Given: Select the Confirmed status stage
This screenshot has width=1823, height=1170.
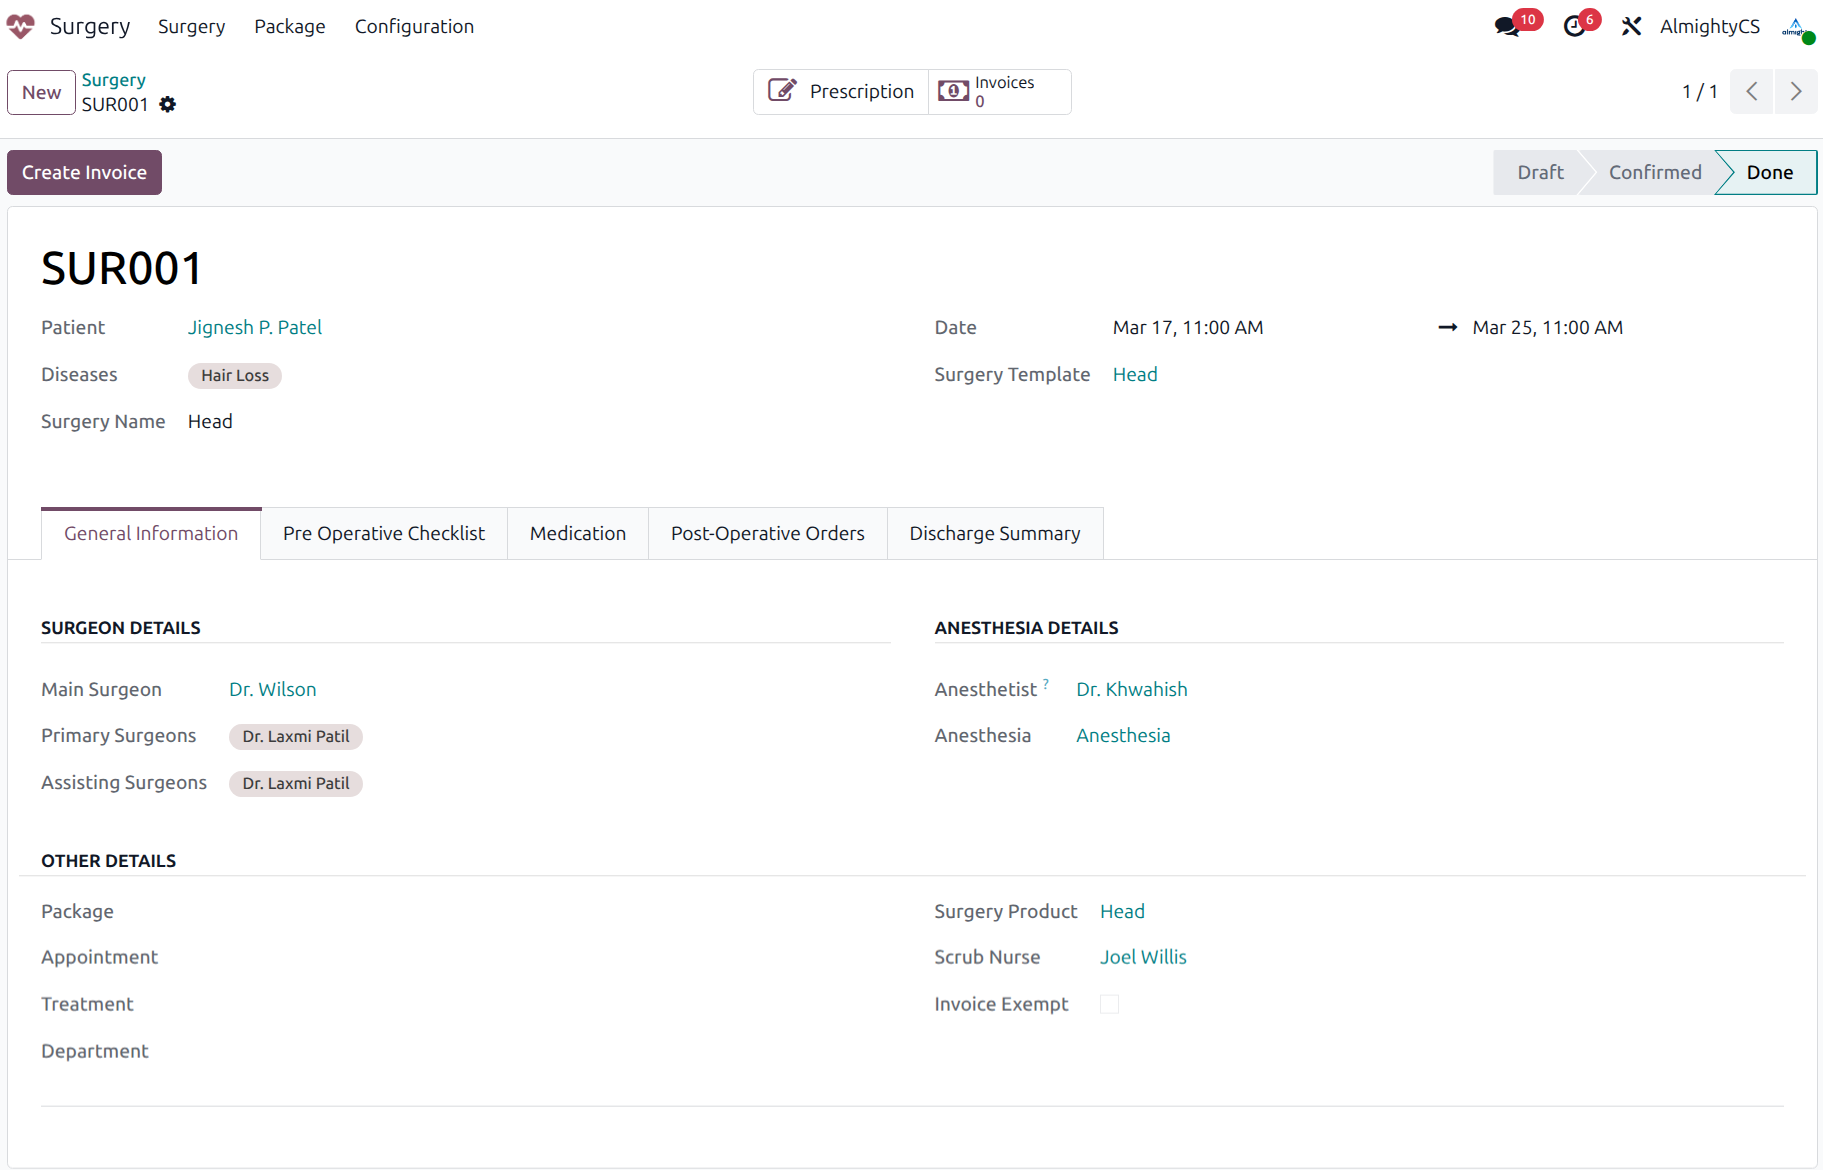Looking at the screenshot, I should pos(1654,172).
